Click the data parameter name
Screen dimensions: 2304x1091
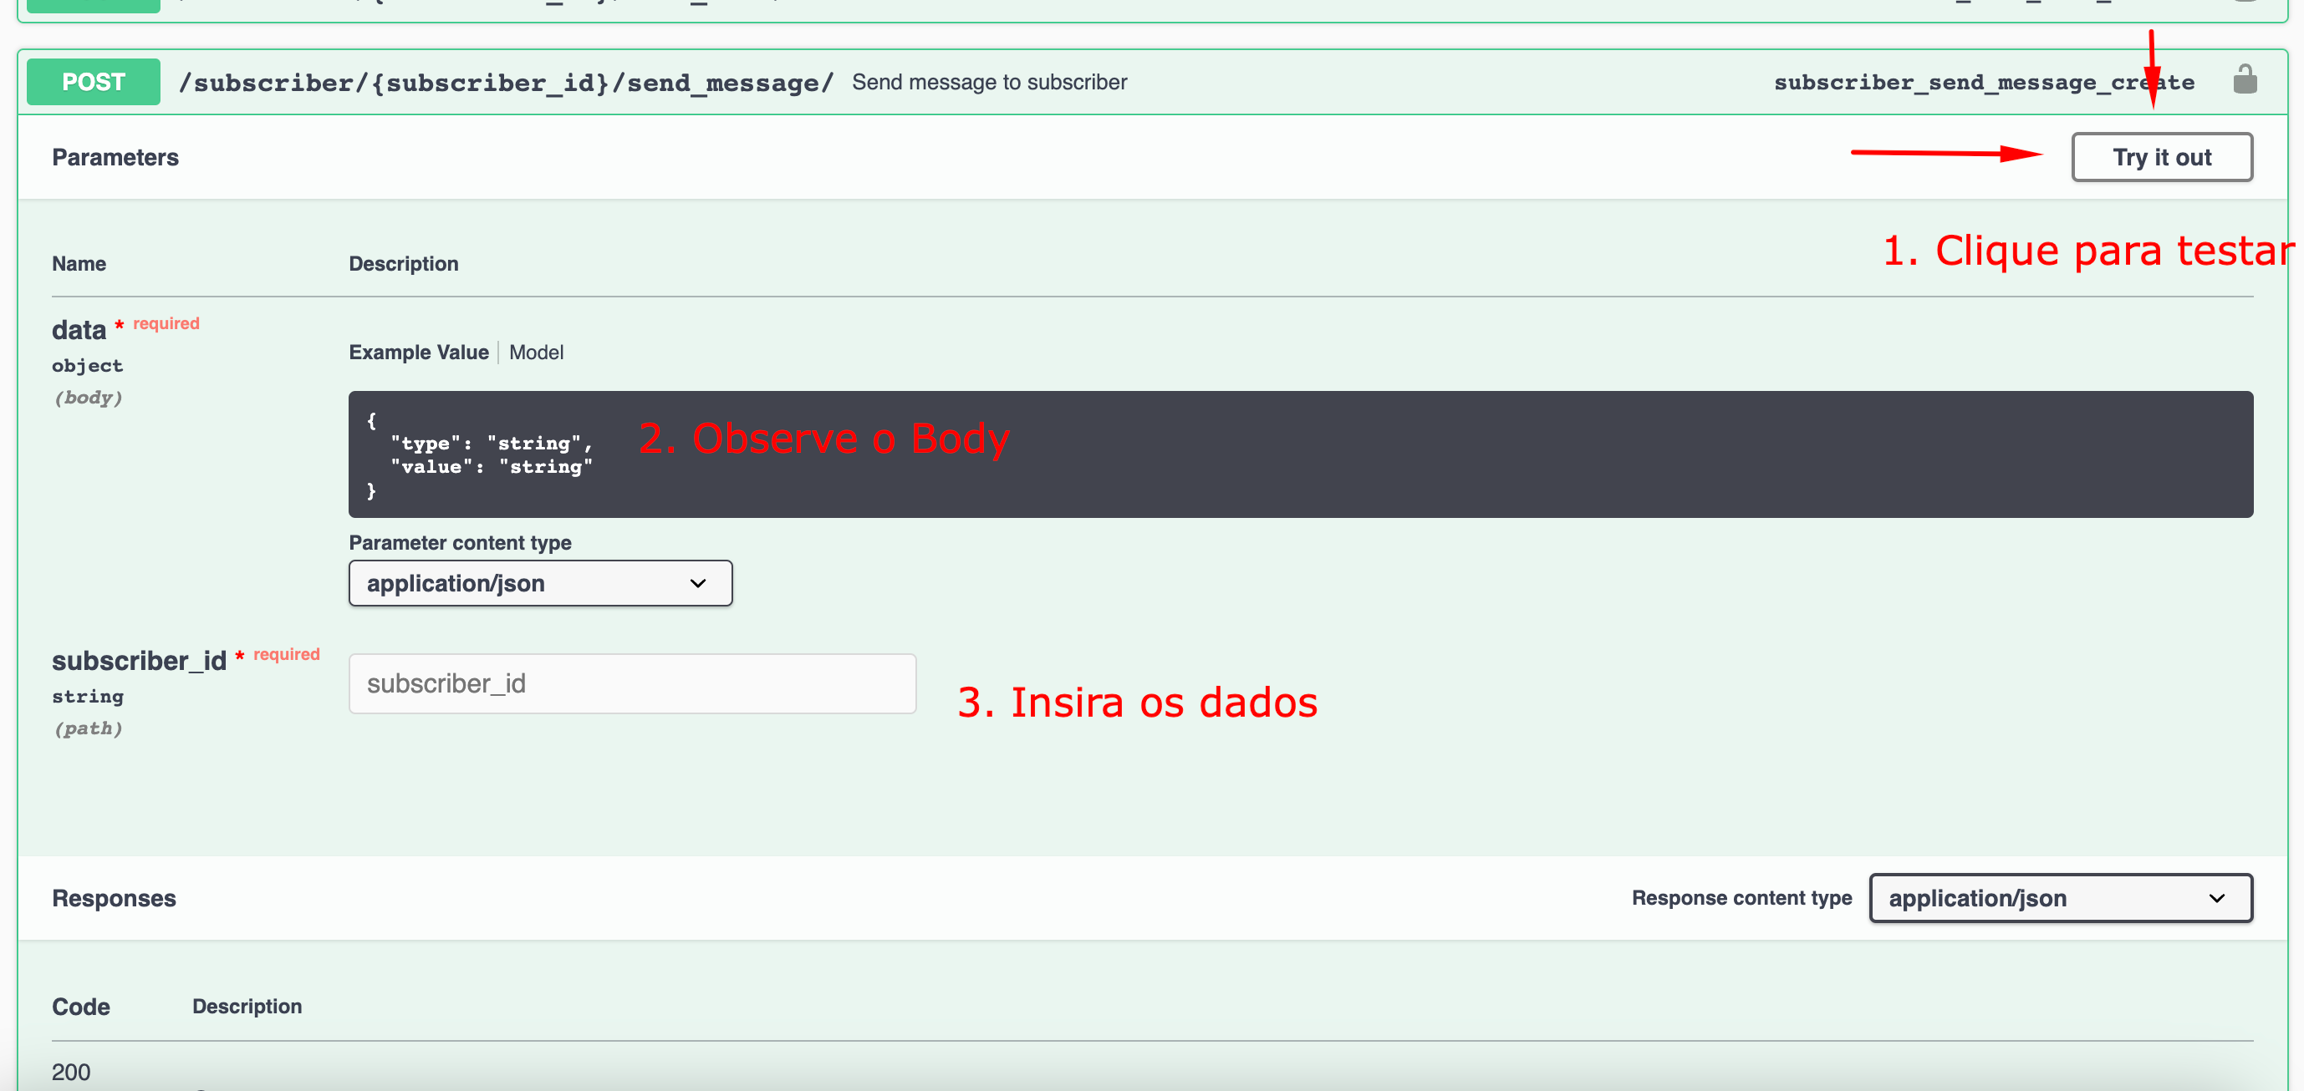coord(79,330)
